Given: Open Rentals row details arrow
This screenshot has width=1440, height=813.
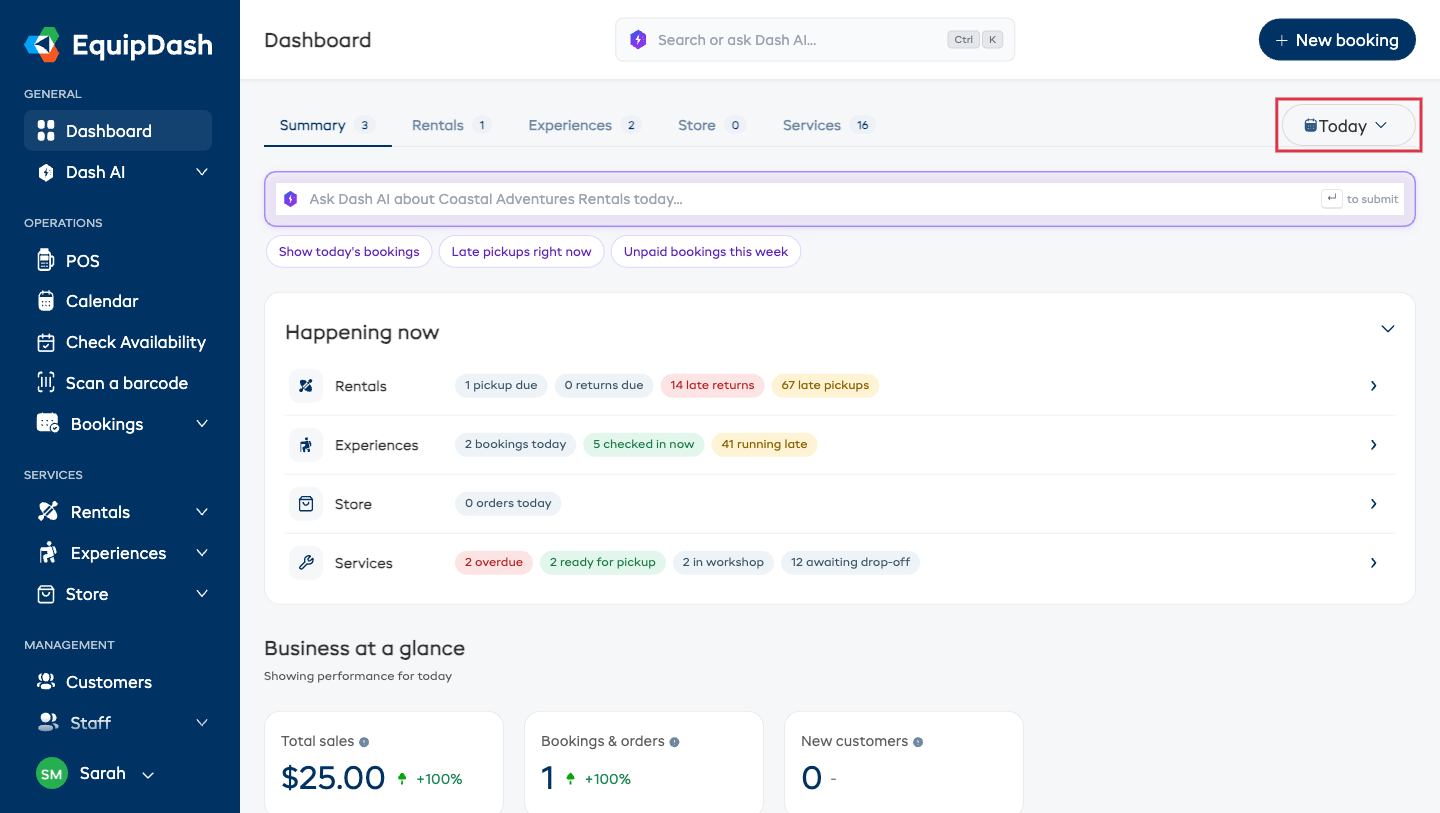Looking at the screenshot, I should click(1374, 386).
